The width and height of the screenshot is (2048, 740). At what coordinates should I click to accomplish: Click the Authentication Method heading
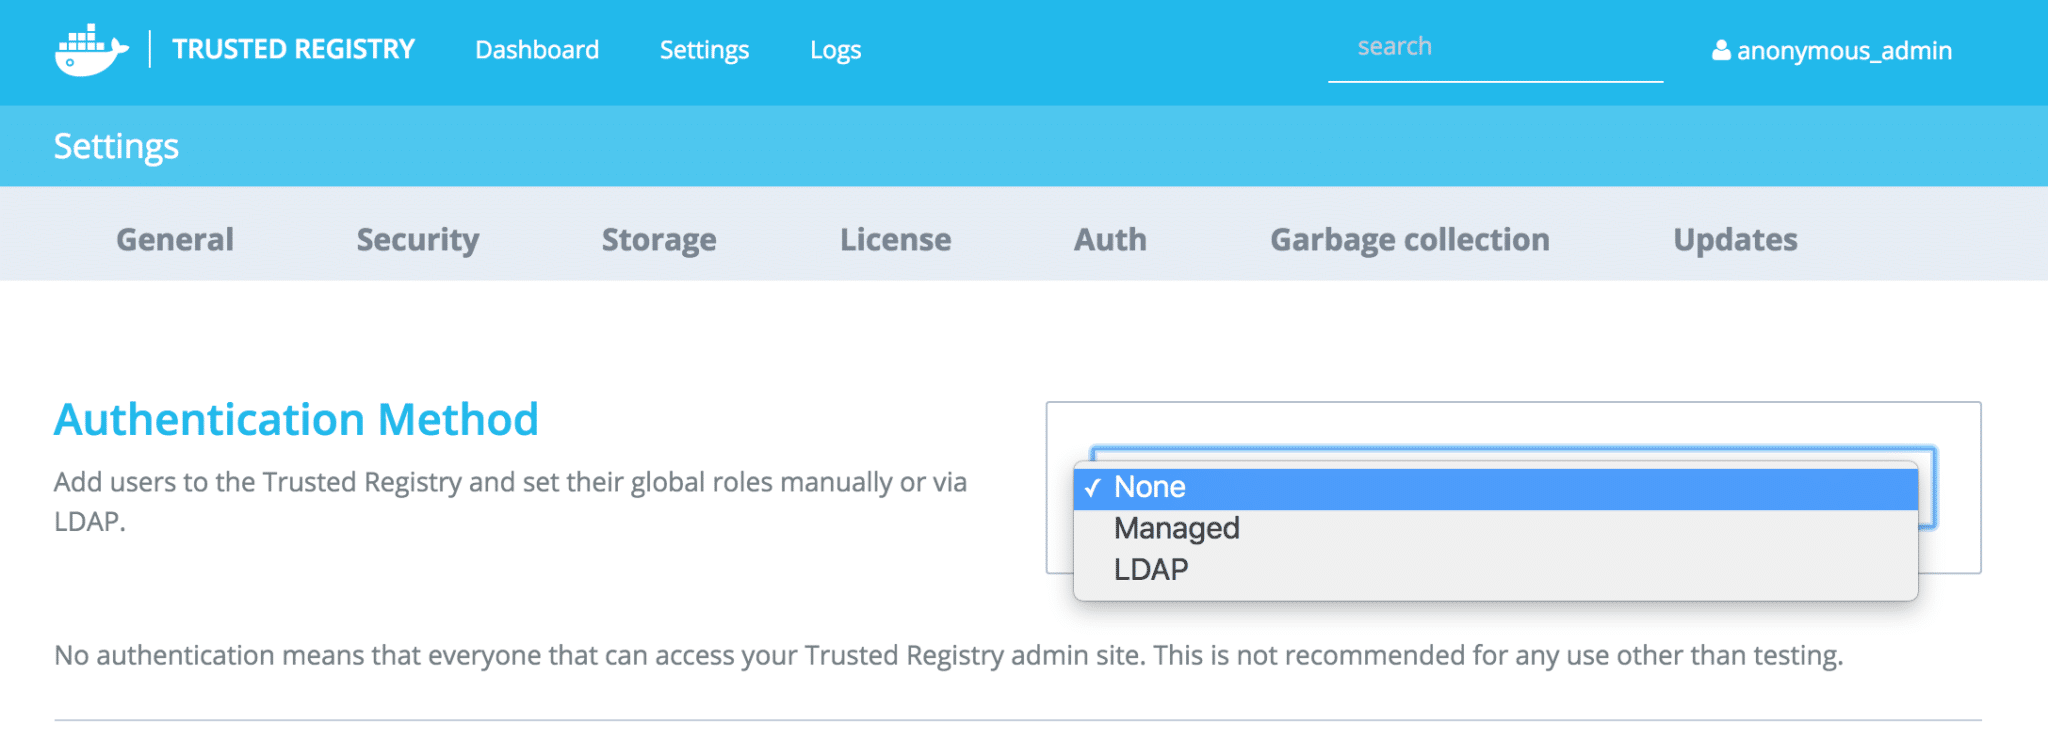[296, 420]
